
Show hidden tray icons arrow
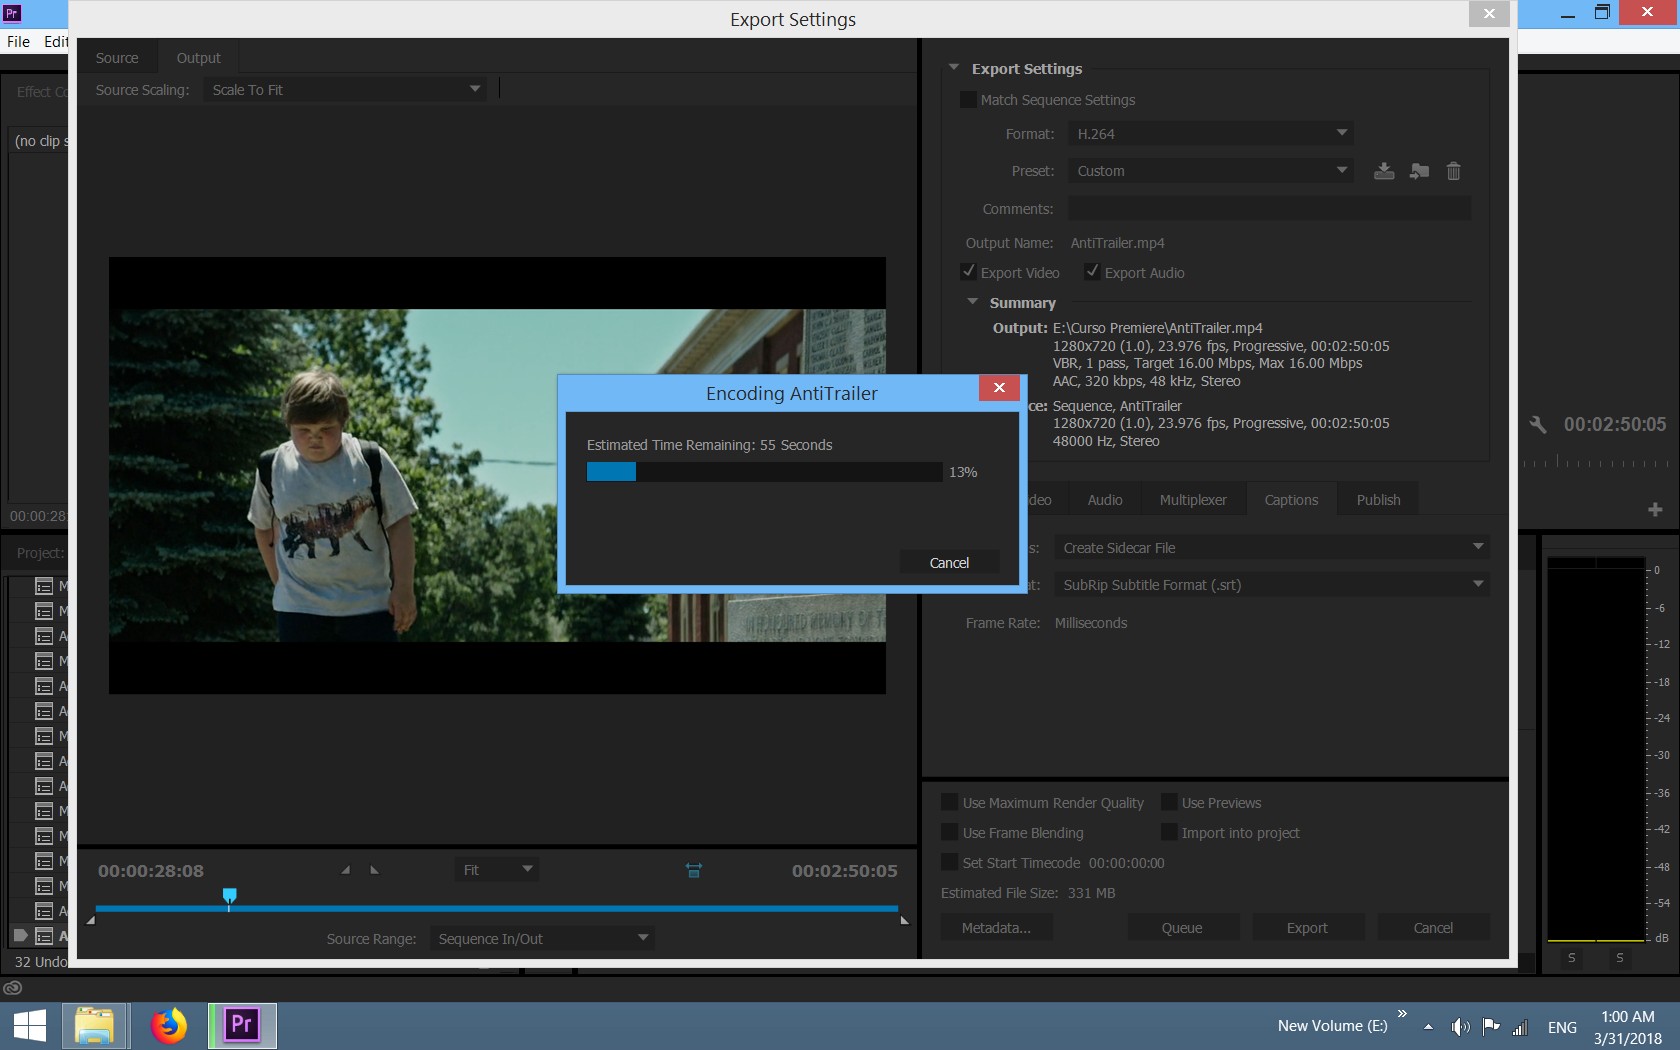(1428, 1027)
